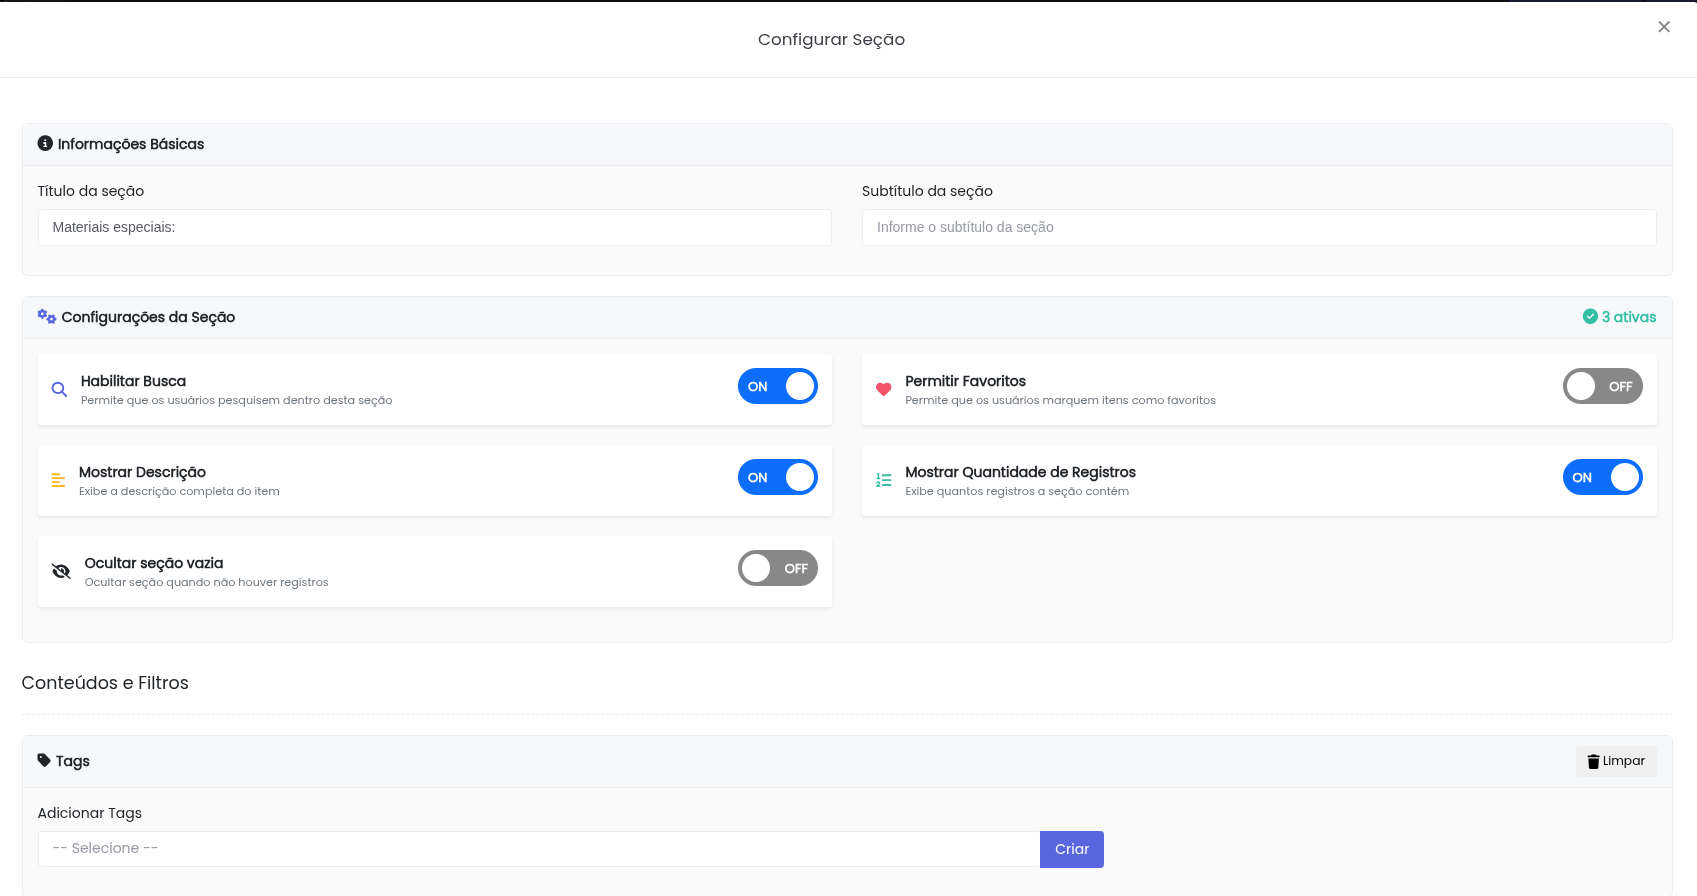Click the heart icon for Permitir Favoritos
This screenshot has height=896, width=1697.
tap(883, 390)
